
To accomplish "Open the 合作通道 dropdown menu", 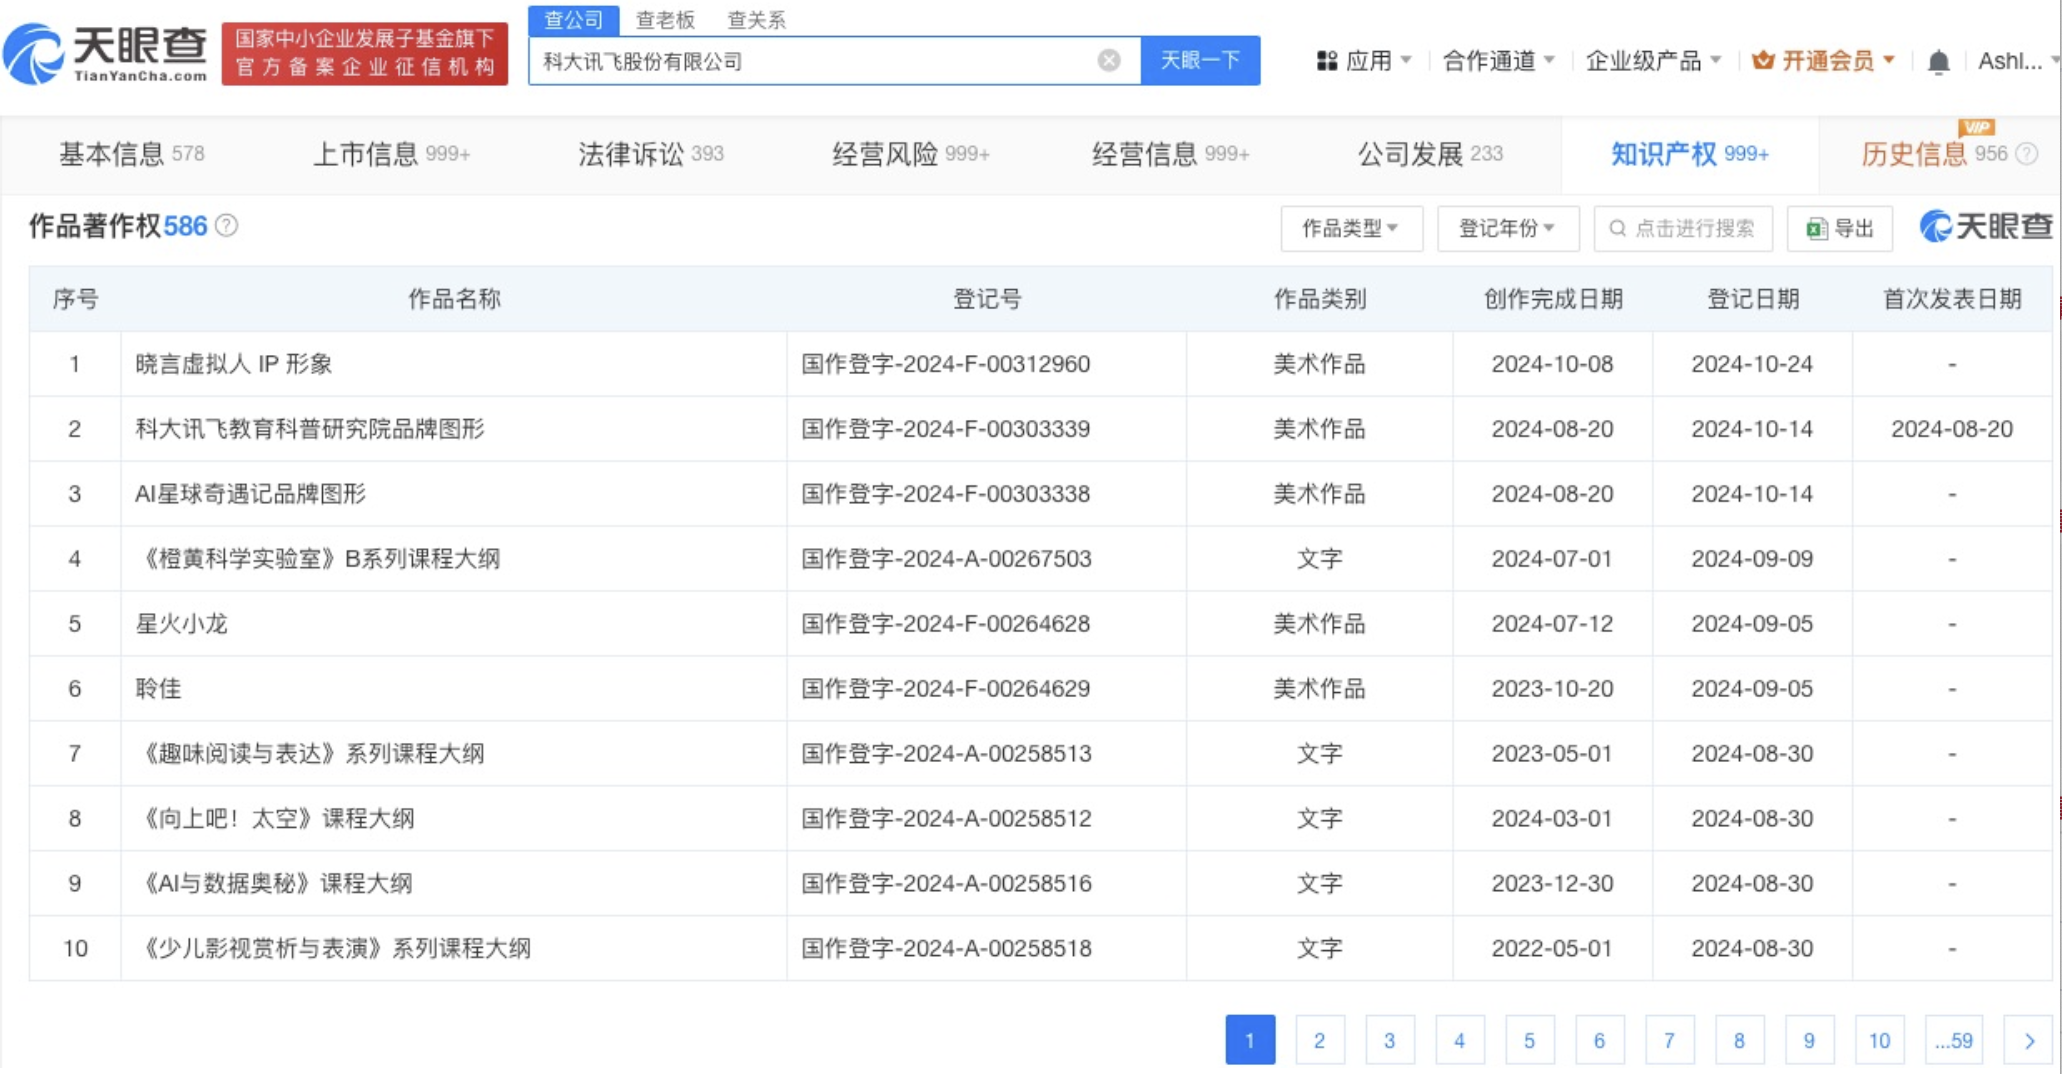I will (x=1497, y=61).
